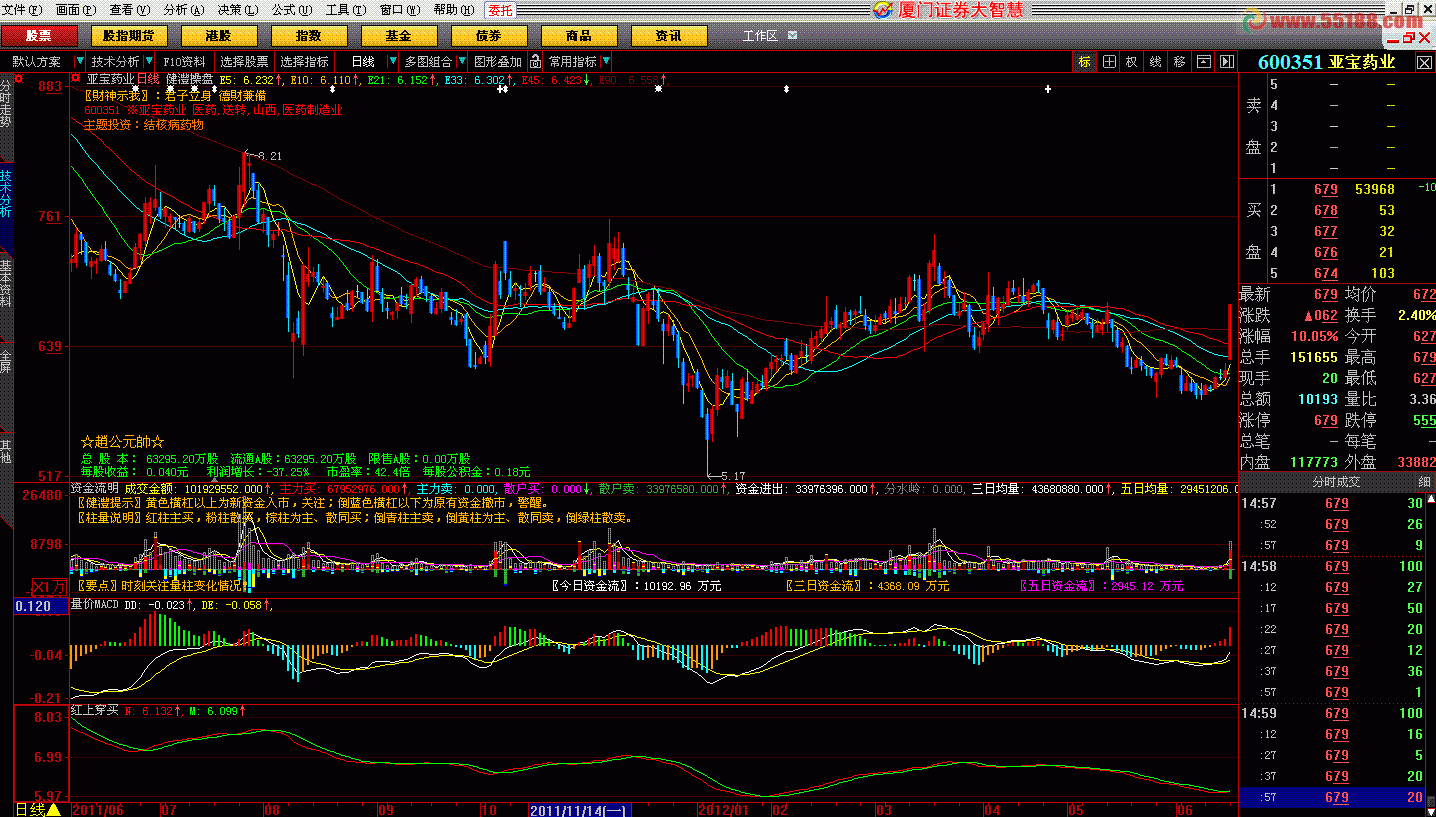Click the 标 icon in the chart toolbar
Screen dimensions: 1436x817
coord(1084,62)
